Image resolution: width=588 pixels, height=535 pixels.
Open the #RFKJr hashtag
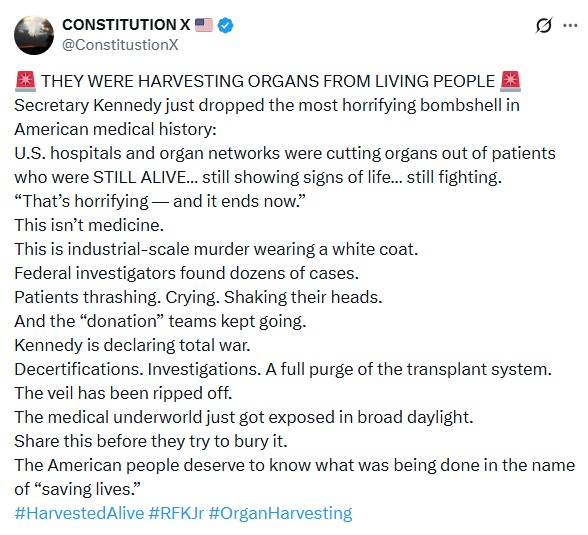click(176, 513)
